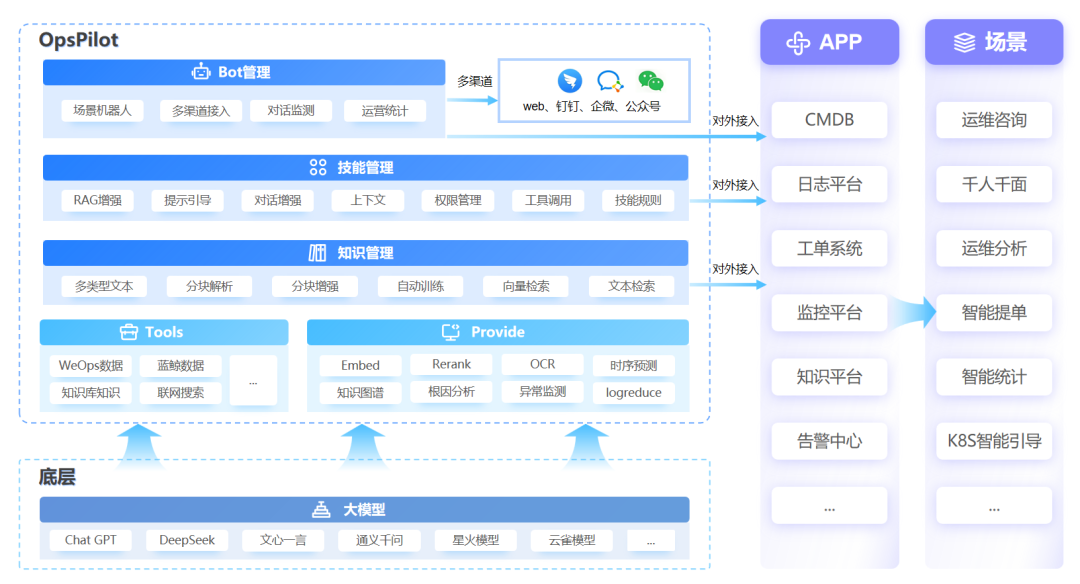Switch to the 场景 tab

[993, 41]
